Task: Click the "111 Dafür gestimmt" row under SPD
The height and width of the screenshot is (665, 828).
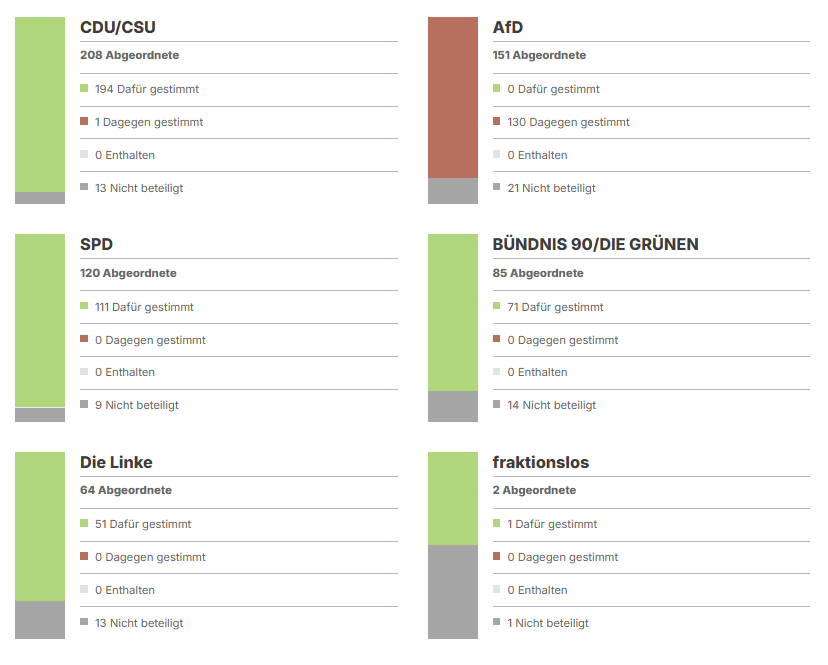Action: (144, 307)
